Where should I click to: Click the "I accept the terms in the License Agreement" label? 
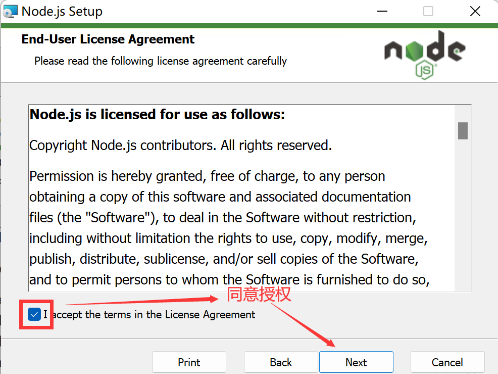click(x=149, y=314)
